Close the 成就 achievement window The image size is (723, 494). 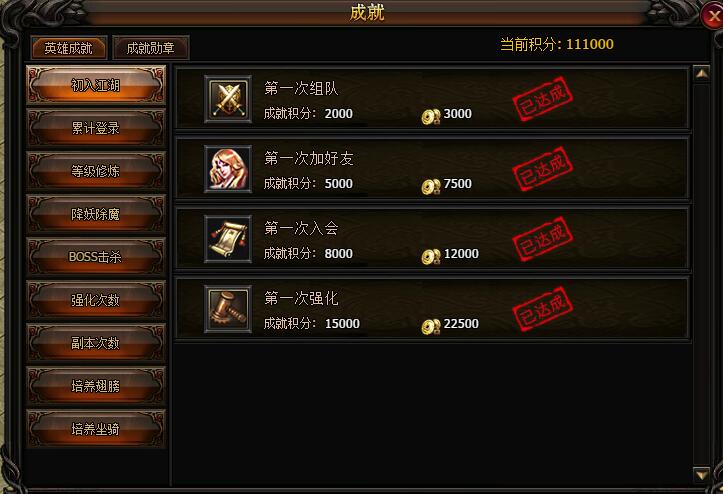[713, 17]
